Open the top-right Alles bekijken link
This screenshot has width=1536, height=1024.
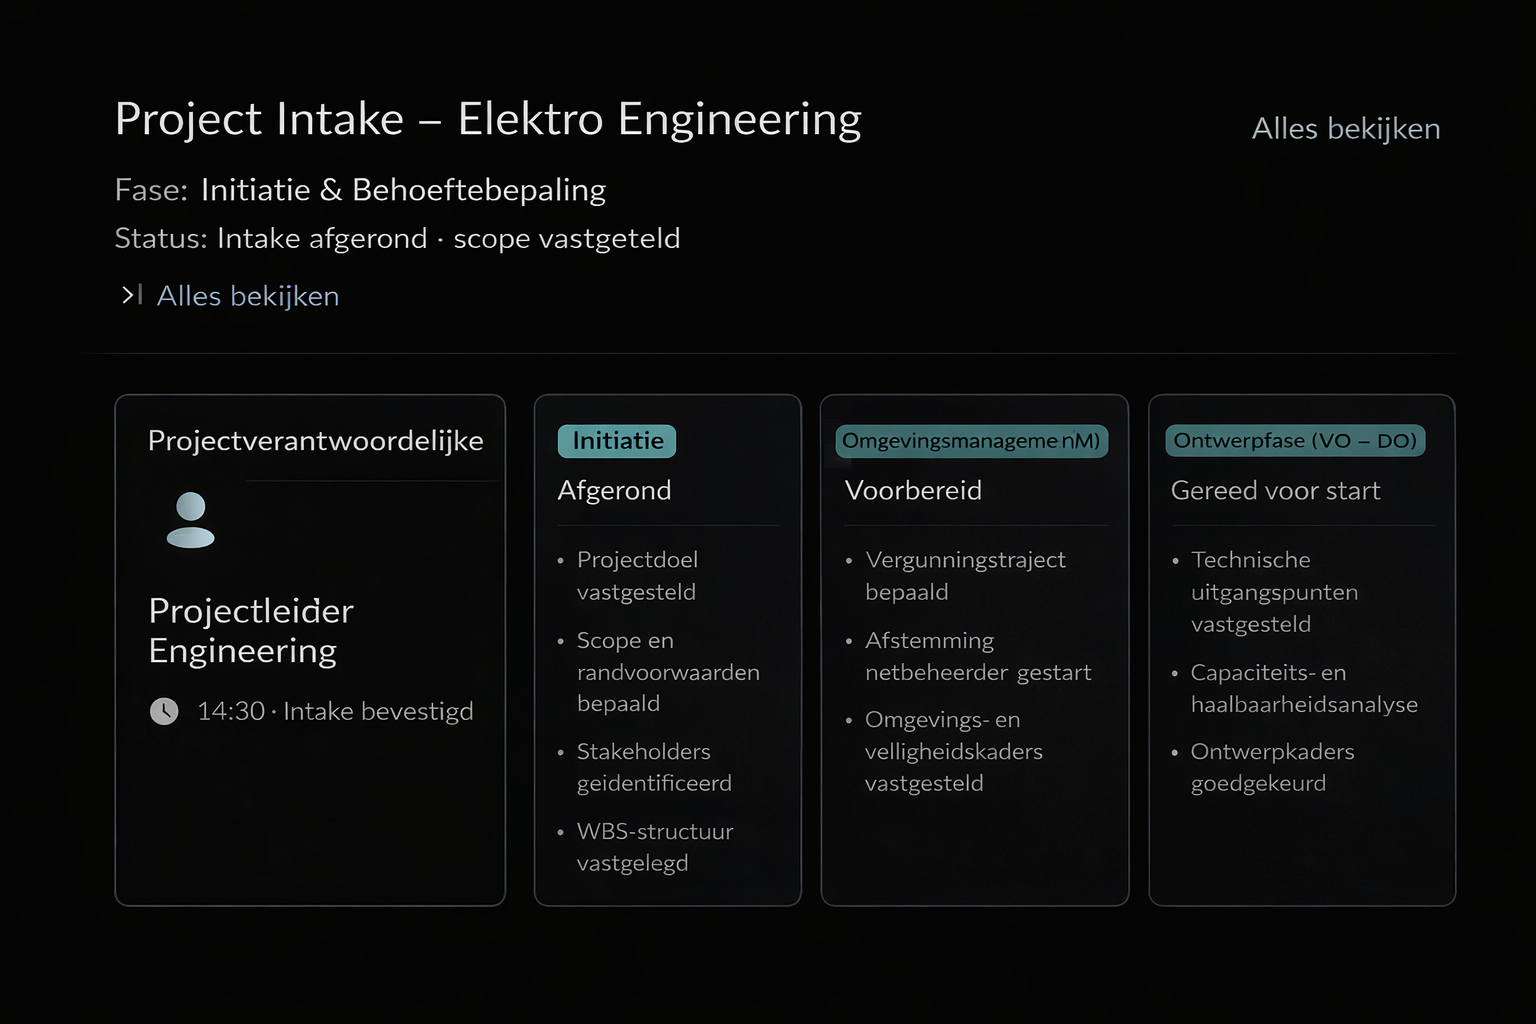(x=1345, y=129)
